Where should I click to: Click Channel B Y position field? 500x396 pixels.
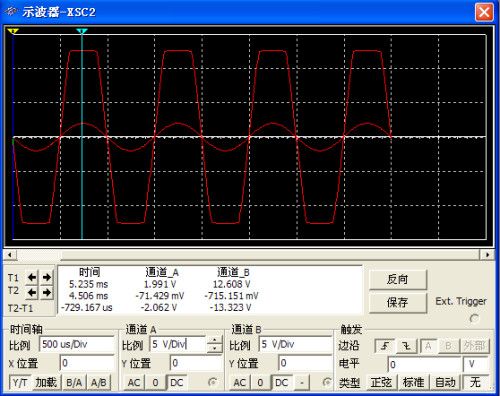pos(305,363)
